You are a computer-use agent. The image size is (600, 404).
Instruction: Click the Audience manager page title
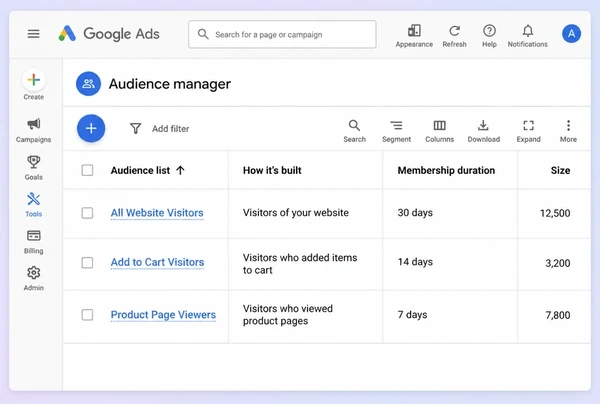coord(170,84)
